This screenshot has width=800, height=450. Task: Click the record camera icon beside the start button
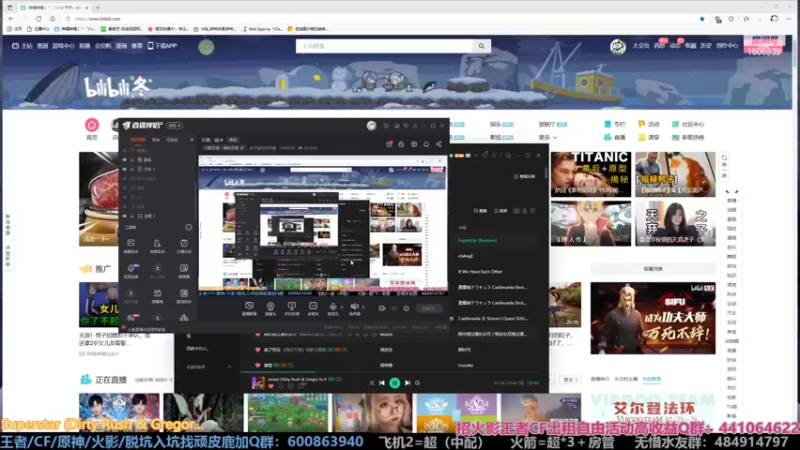(382, 308)
